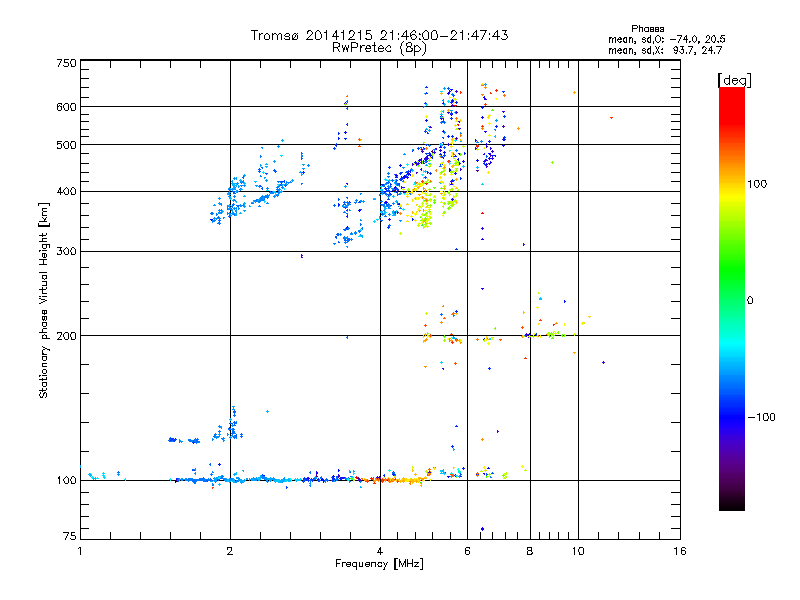Click the "[deg]" colorbar unit label
This screenshot has width=800, height=600.
[734, 80]
